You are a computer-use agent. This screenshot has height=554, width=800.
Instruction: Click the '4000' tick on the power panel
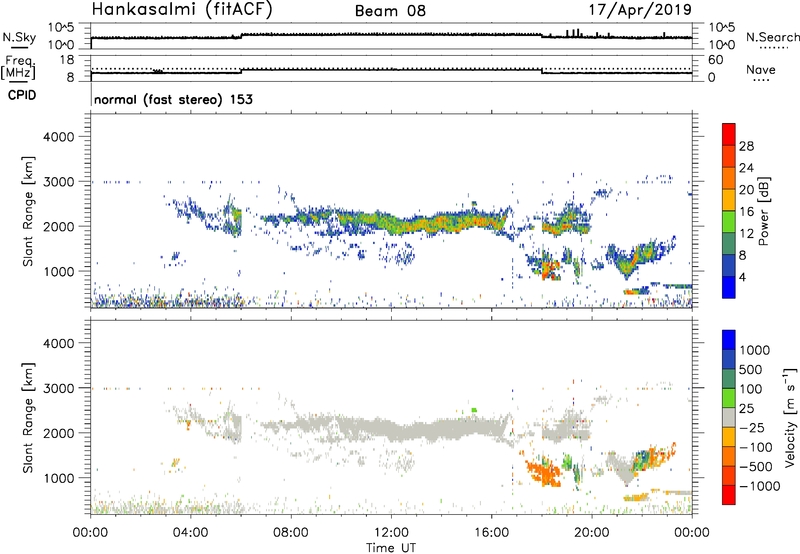point(58,137)
